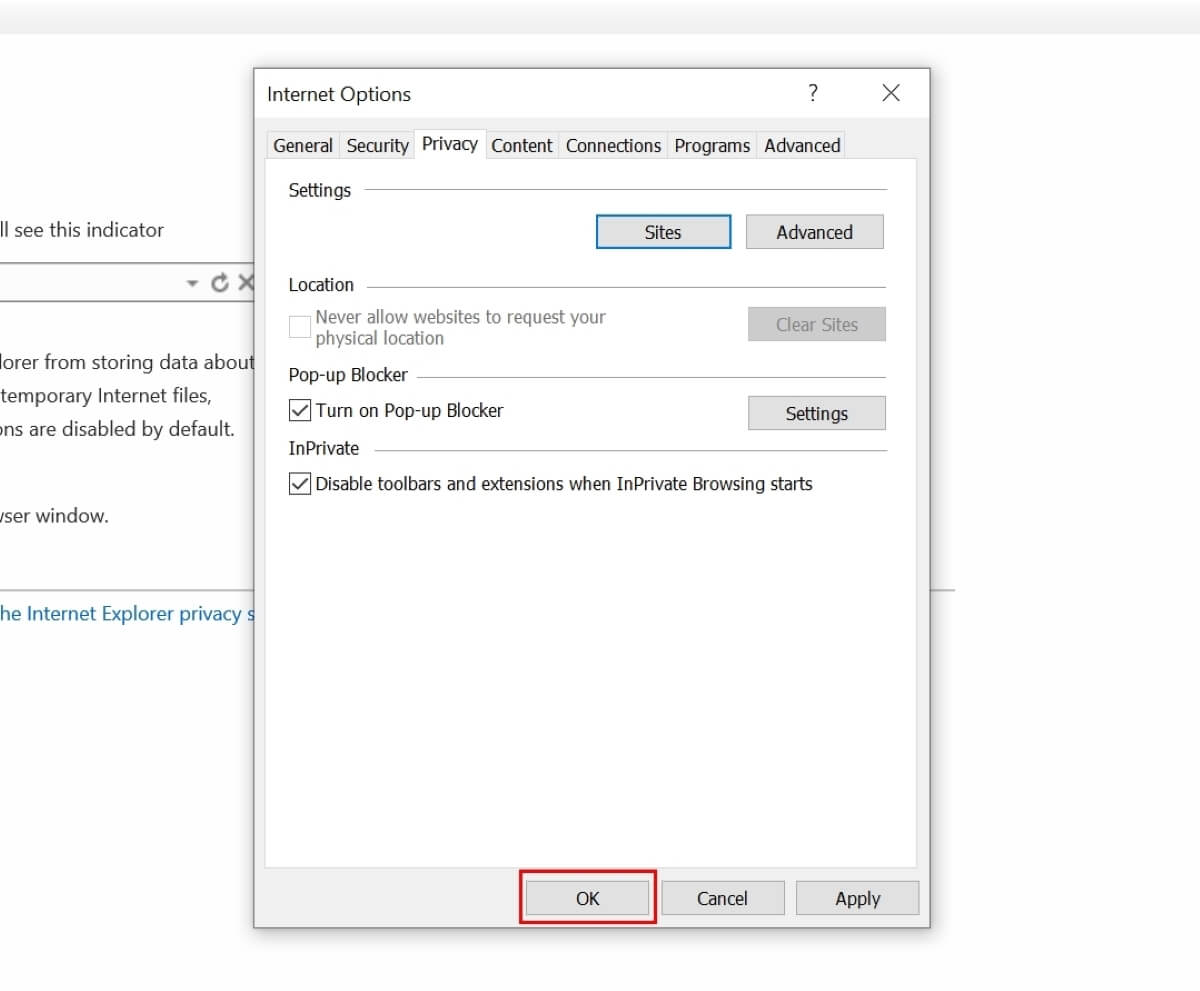The image size is (1200, 991).
Task: Uncheck Turn on Pop-up Blocker
Action: click(x=298, y=410)
